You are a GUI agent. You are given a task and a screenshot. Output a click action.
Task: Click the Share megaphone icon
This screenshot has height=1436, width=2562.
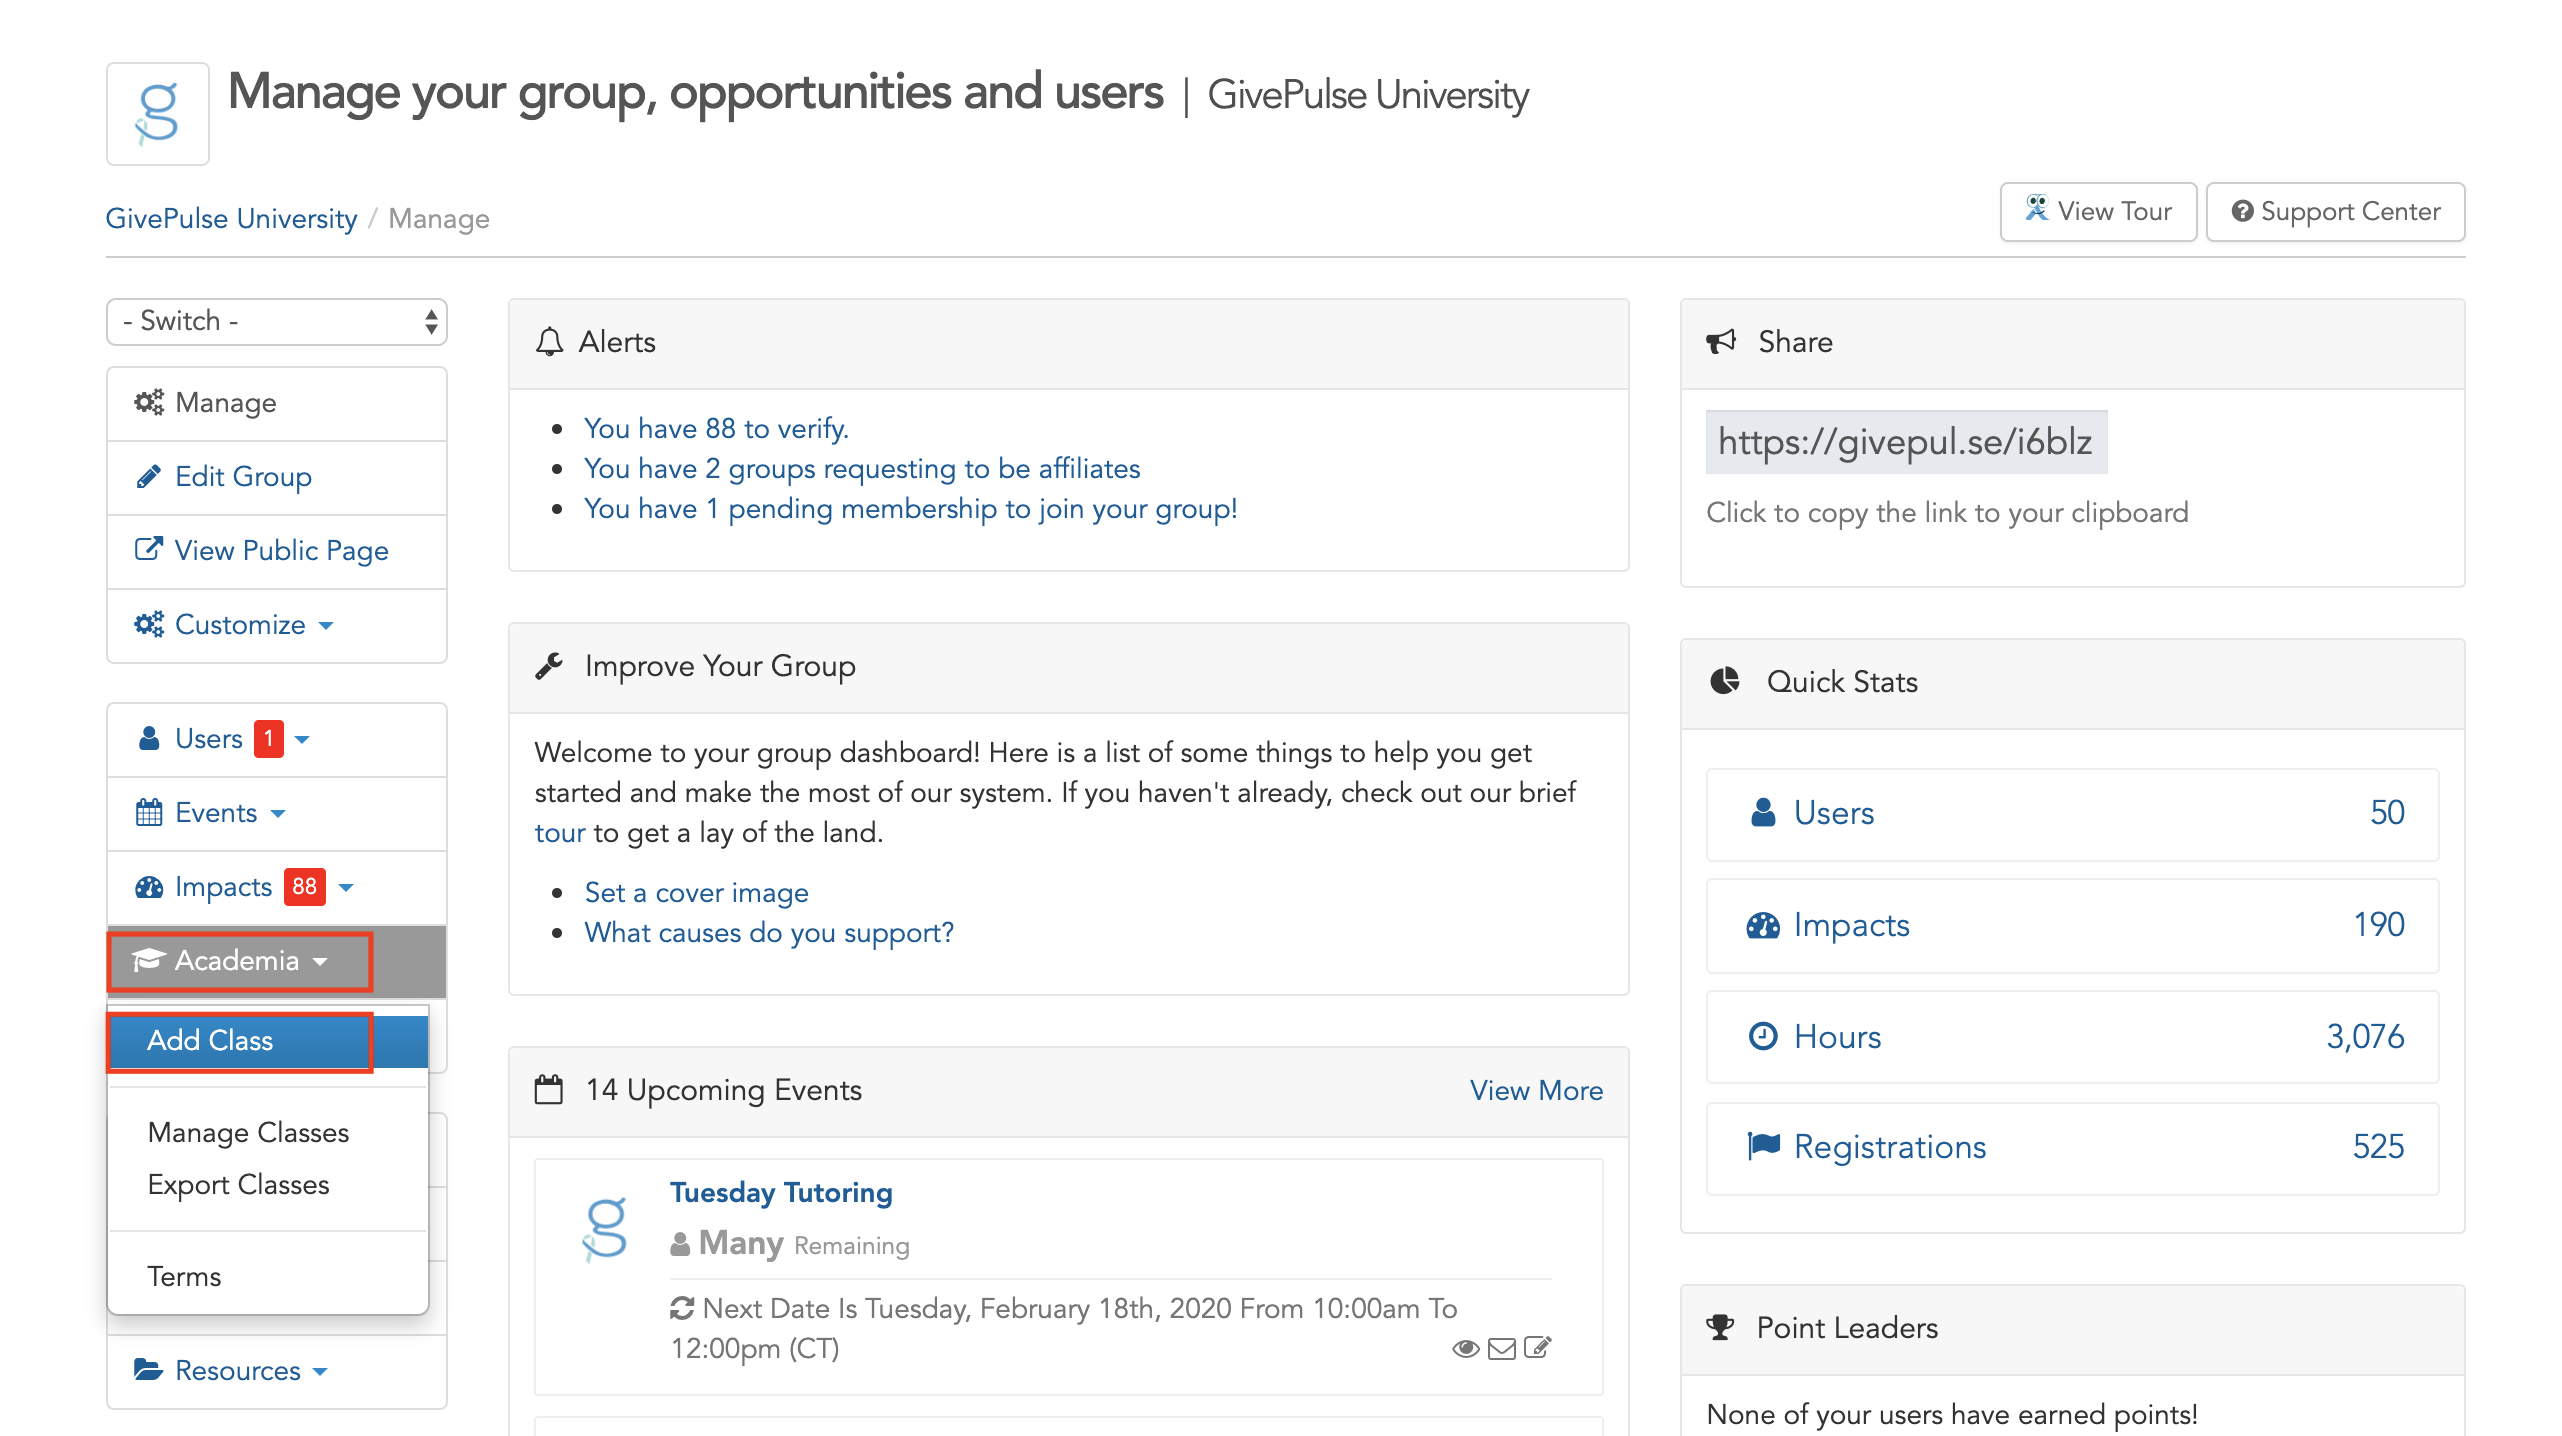coord(1721,342)
